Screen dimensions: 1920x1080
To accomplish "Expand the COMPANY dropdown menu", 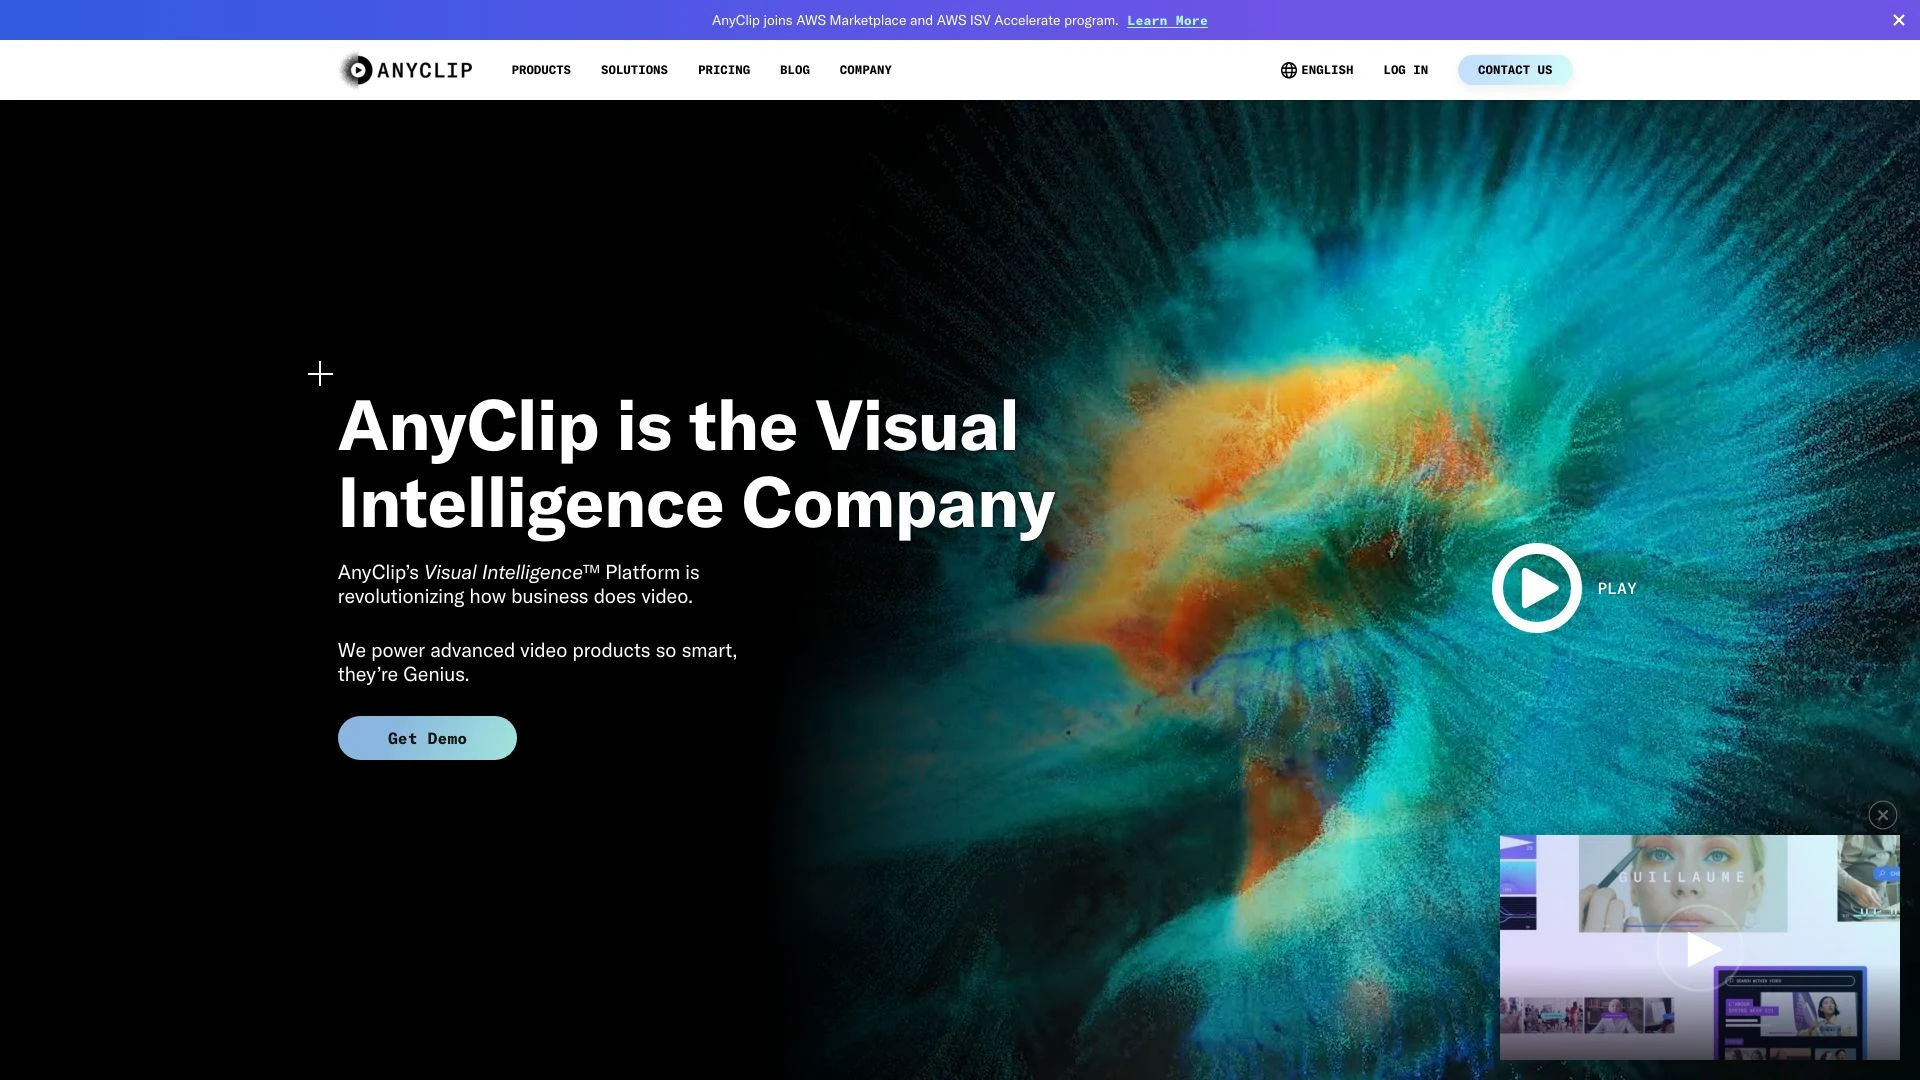I will (865, 69).
